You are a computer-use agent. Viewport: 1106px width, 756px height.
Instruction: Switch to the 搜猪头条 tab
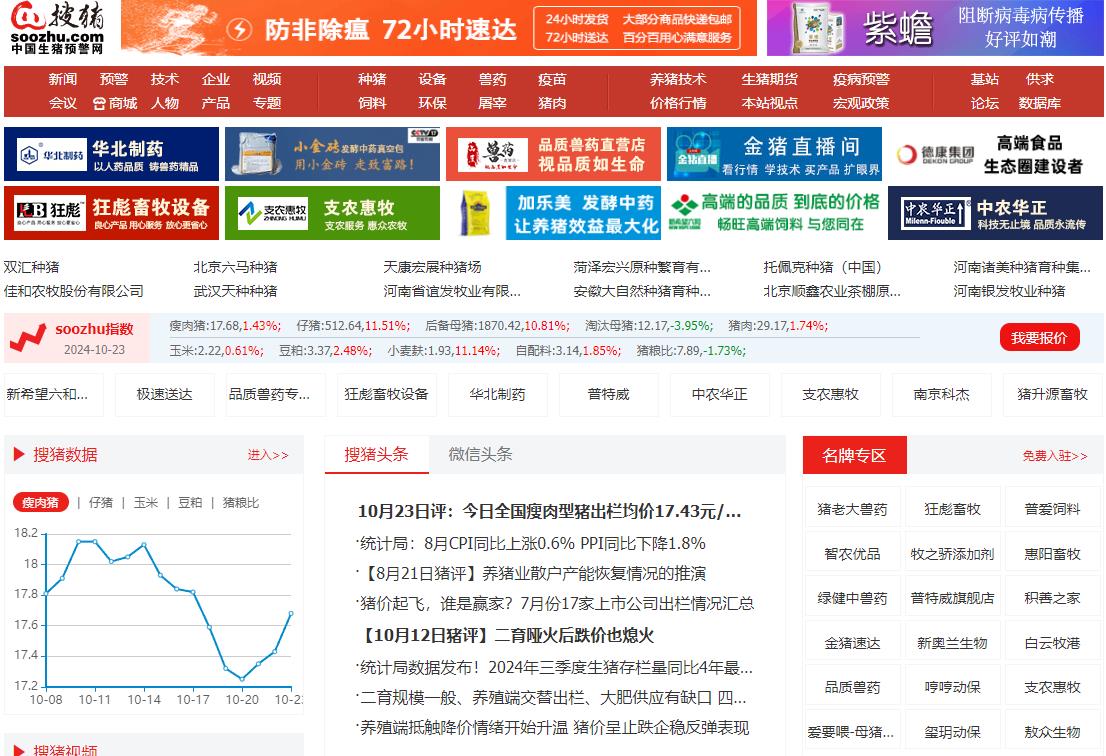click(377, 454)
